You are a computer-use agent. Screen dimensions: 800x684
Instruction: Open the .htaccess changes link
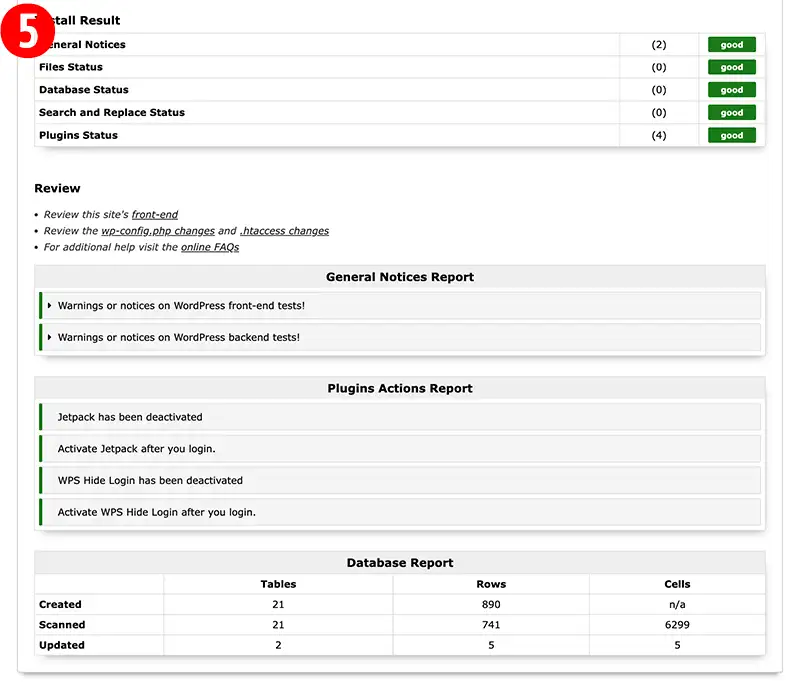coord(284,231)
